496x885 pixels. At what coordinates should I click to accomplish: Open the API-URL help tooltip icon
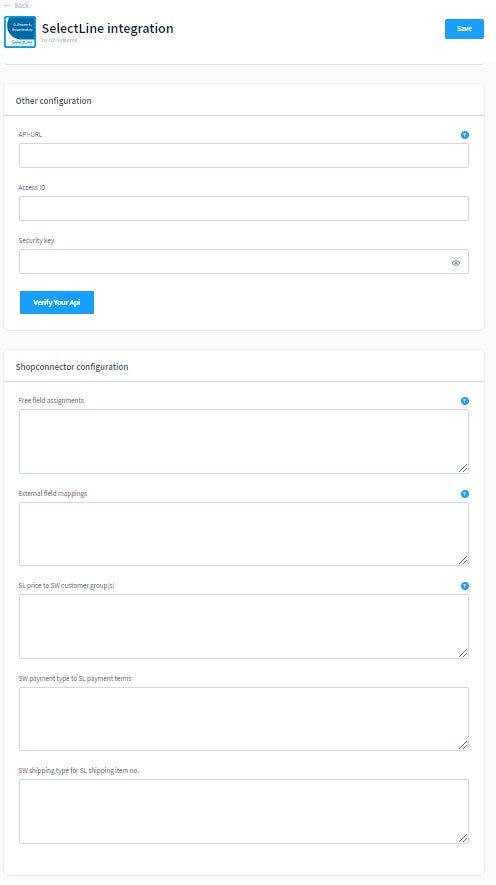(x=464, y=135)
